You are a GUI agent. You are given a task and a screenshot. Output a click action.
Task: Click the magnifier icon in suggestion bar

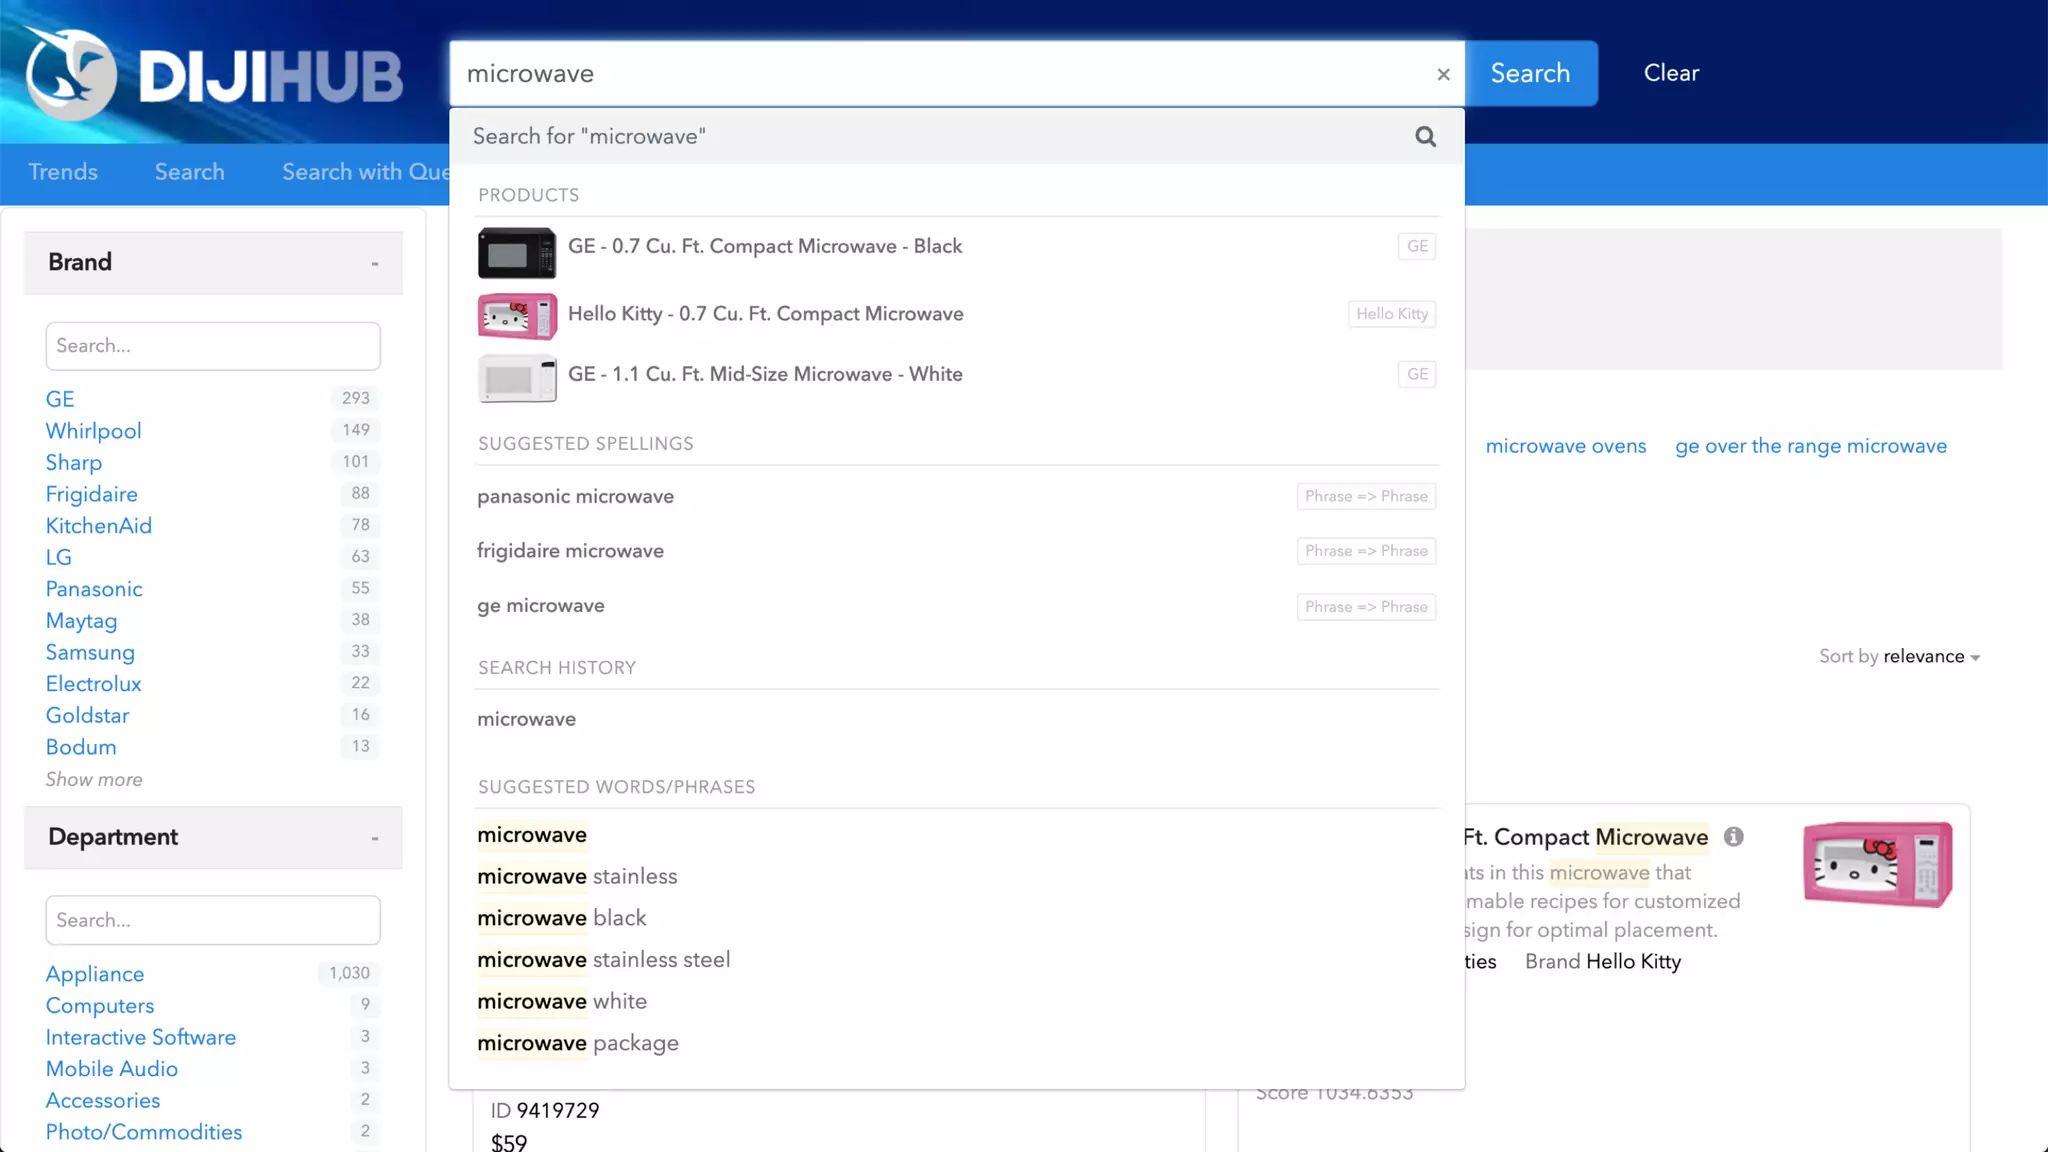click(1425, 137)
